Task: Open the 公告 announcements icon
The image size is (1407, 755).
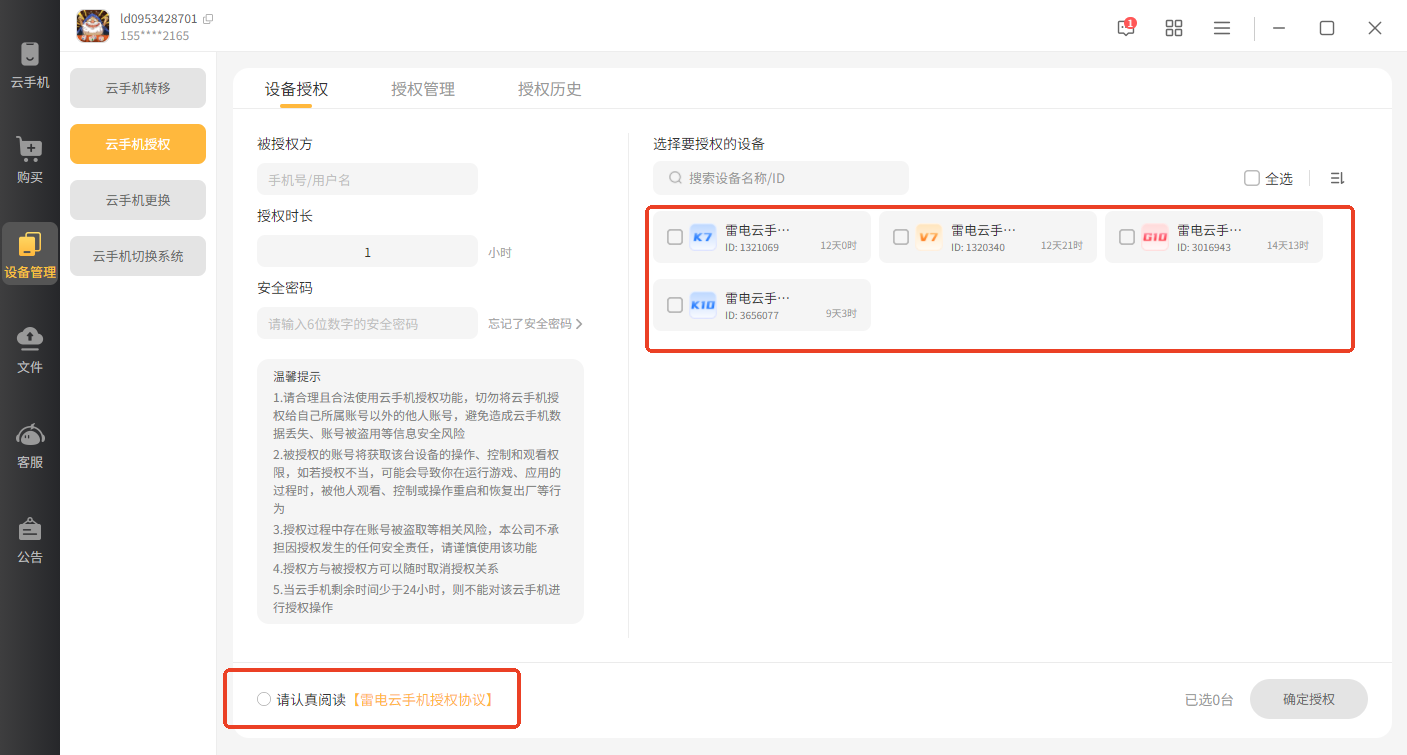Action: pyautogui.click(x=30, y=540)
